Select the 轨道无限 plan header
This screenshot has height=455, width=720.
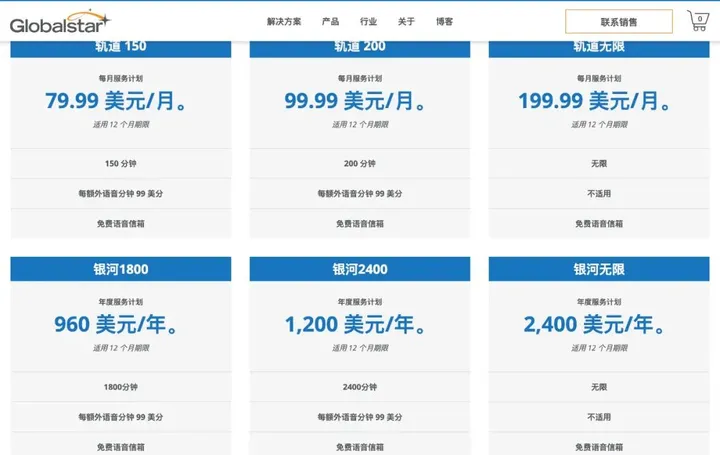pos(599,49)
